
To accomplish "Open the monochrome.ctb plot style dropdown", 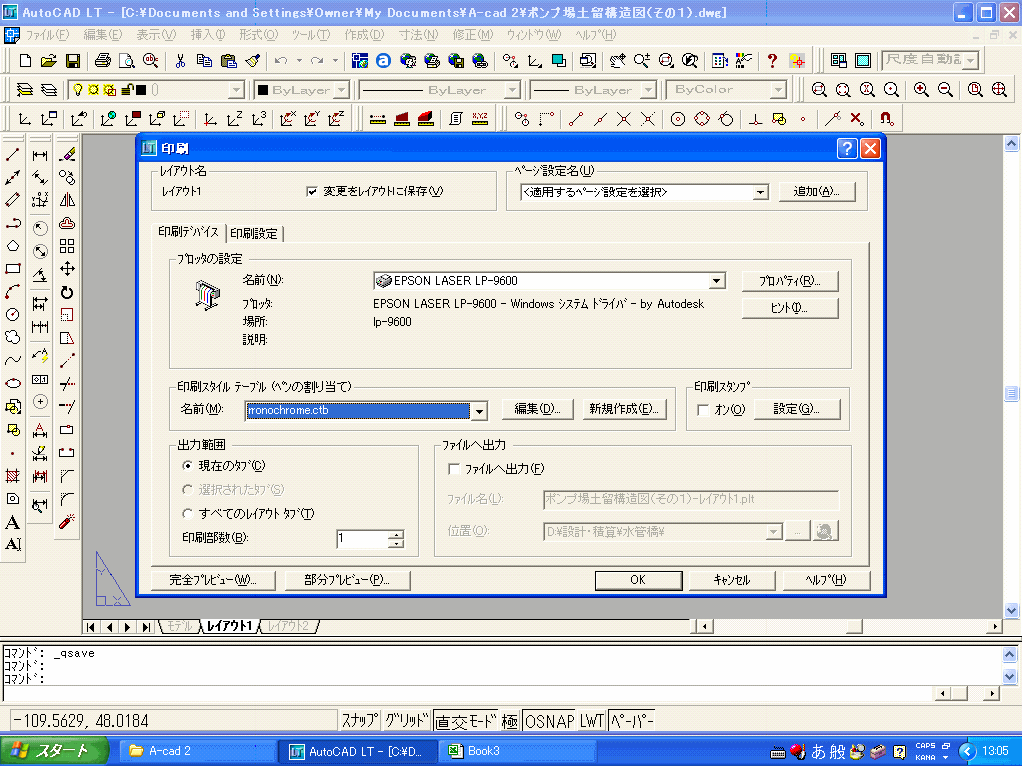I will coord(480,411).
